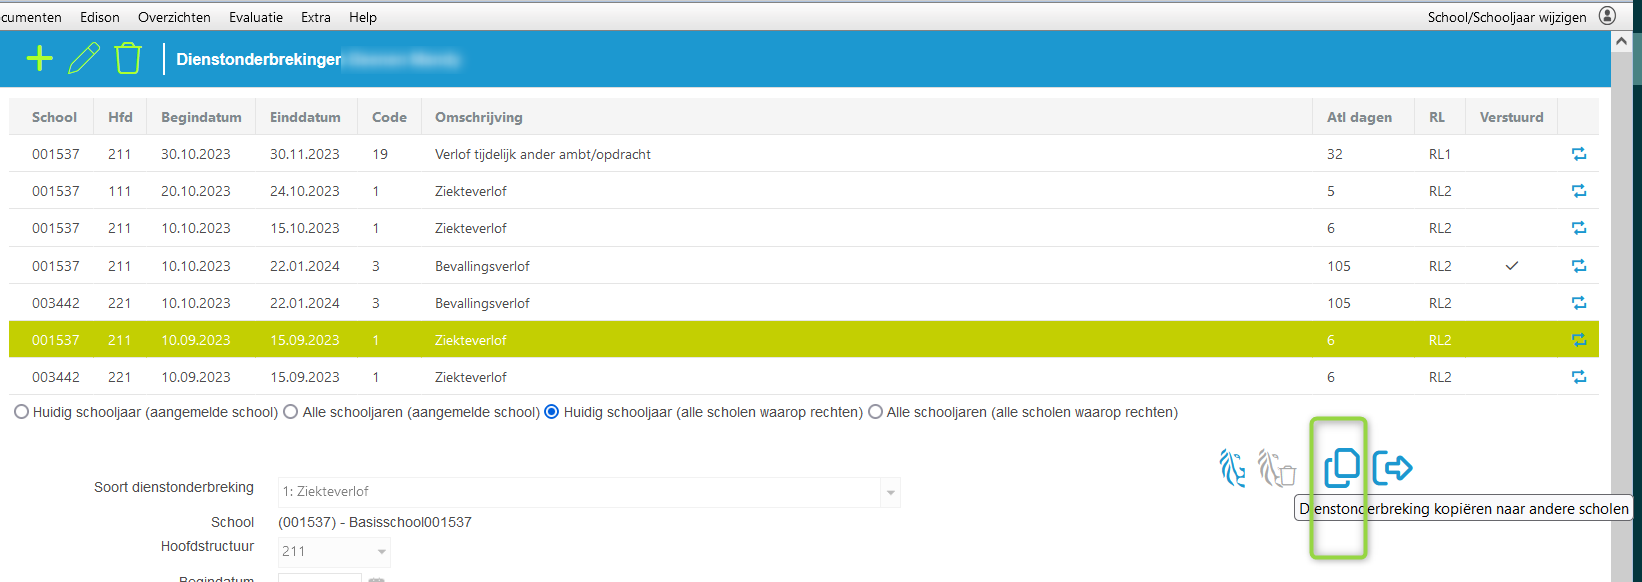Sort table by Begindatum column header

201,117
